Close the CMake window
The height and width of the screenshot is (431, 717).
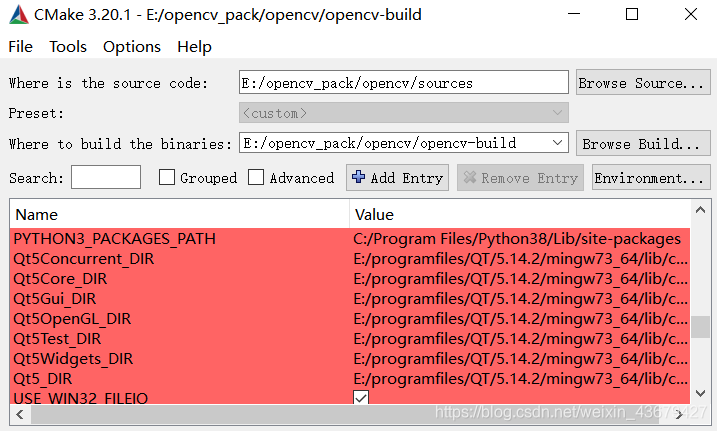(690, 14)
